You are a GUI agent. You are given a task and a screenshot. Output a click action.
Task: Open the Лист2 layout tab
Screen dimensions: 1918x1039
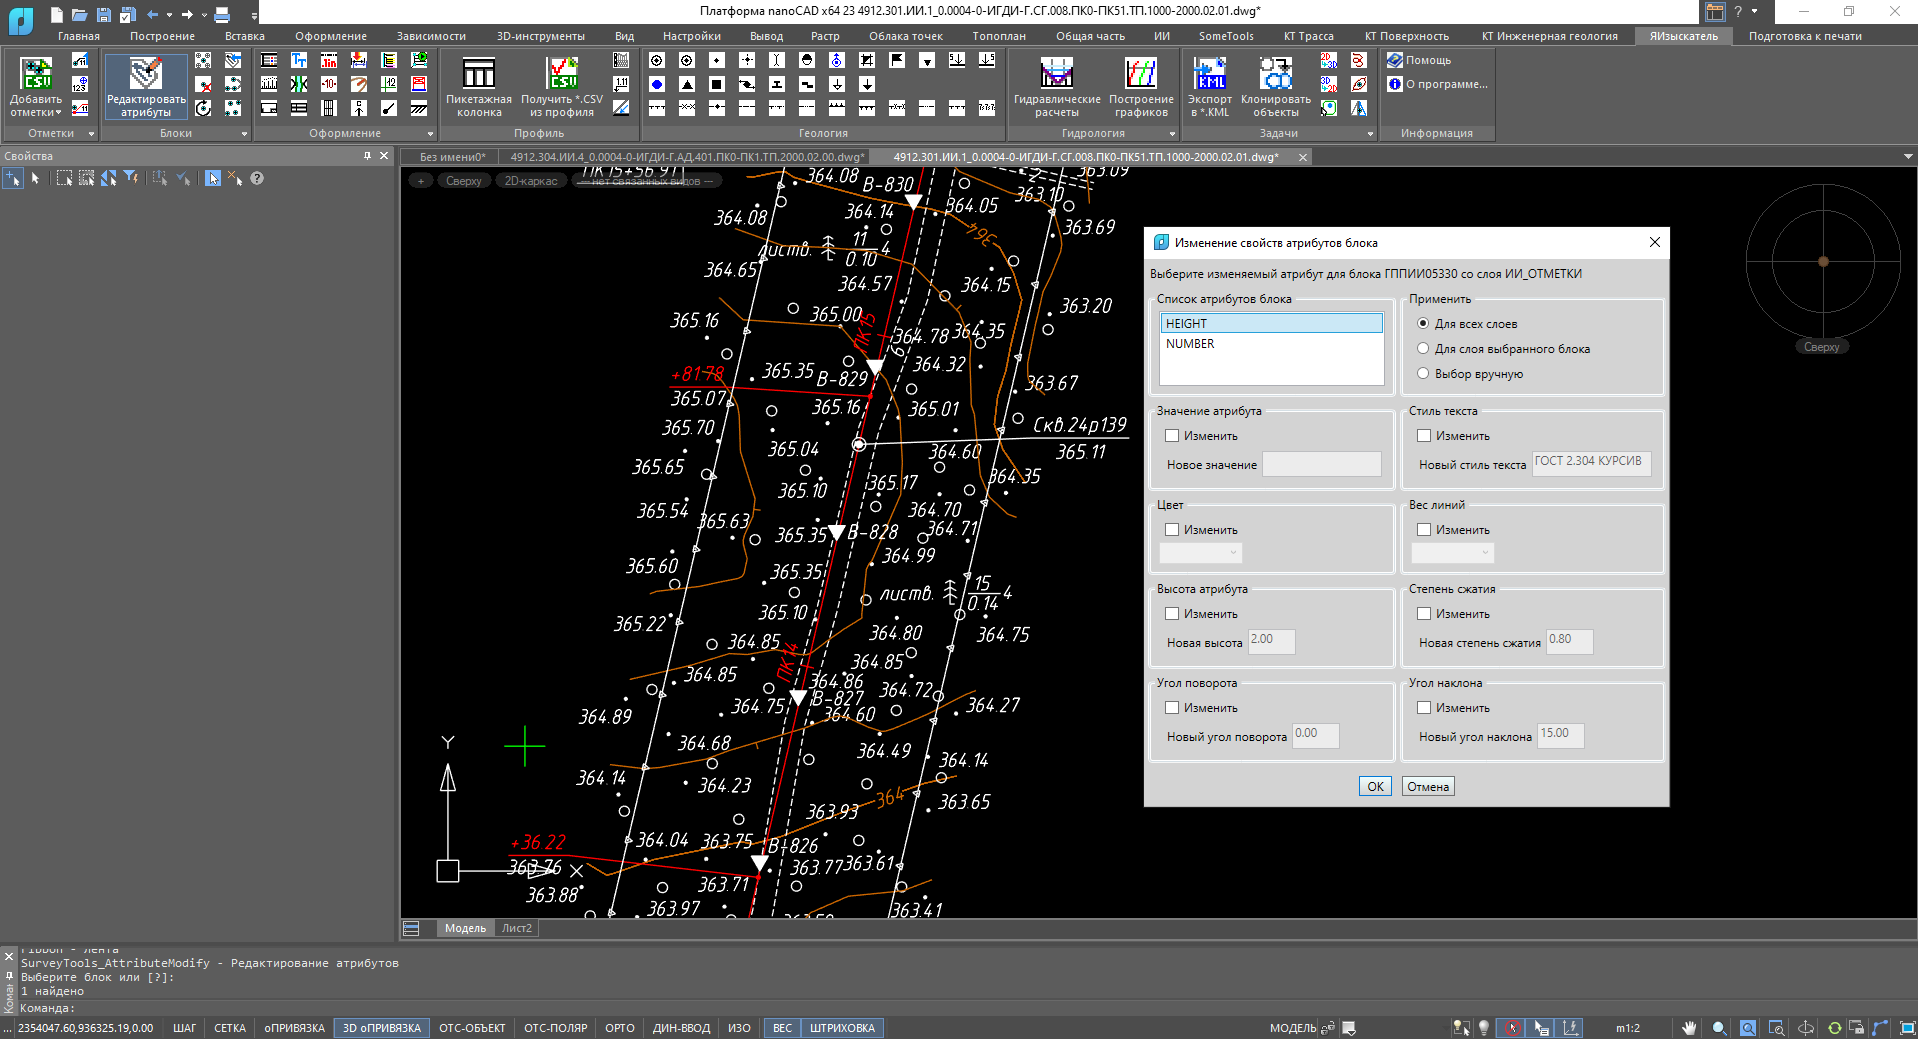coord(517,928)
